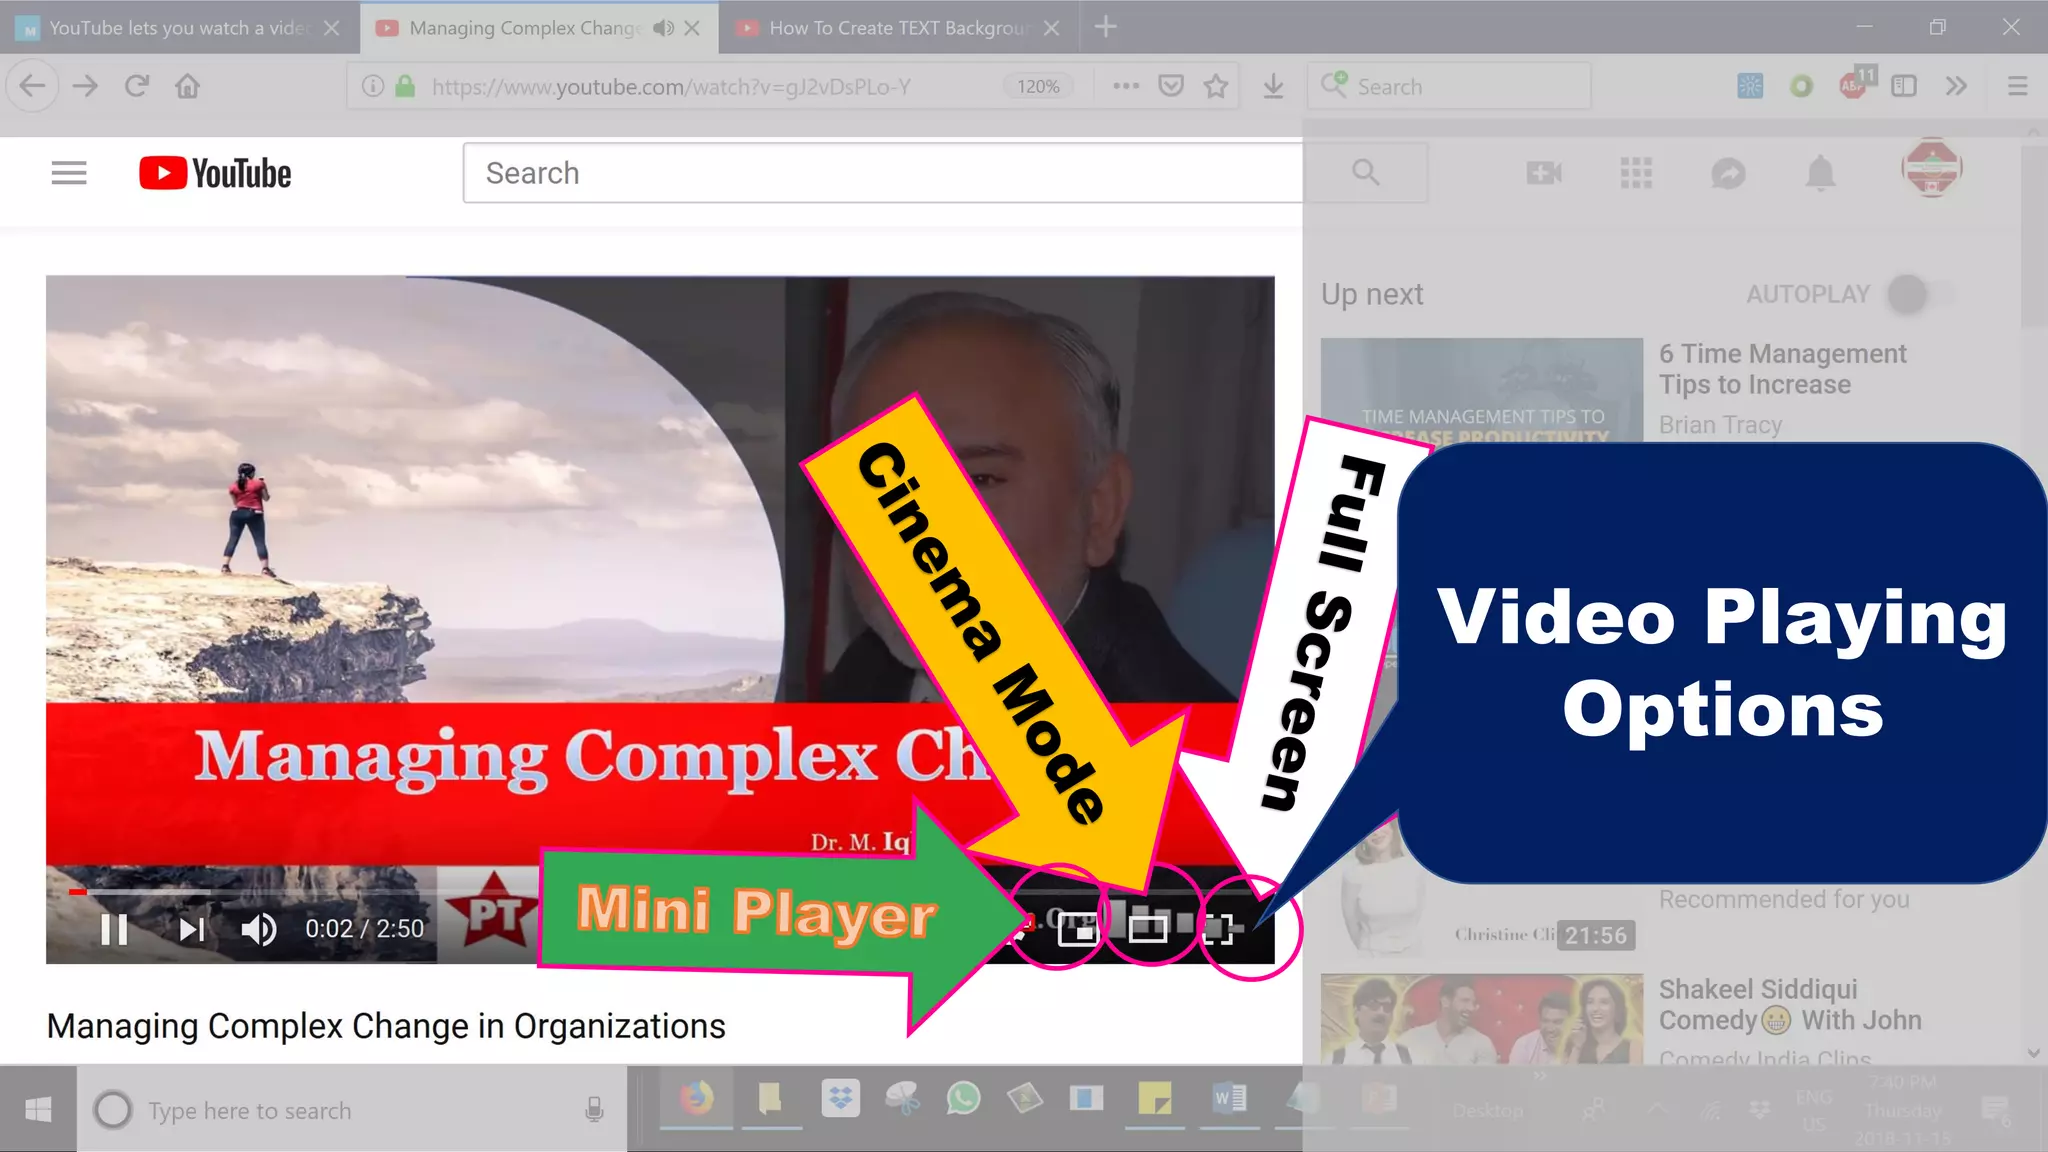Open Word from the taskbar

point(1230,1100)
